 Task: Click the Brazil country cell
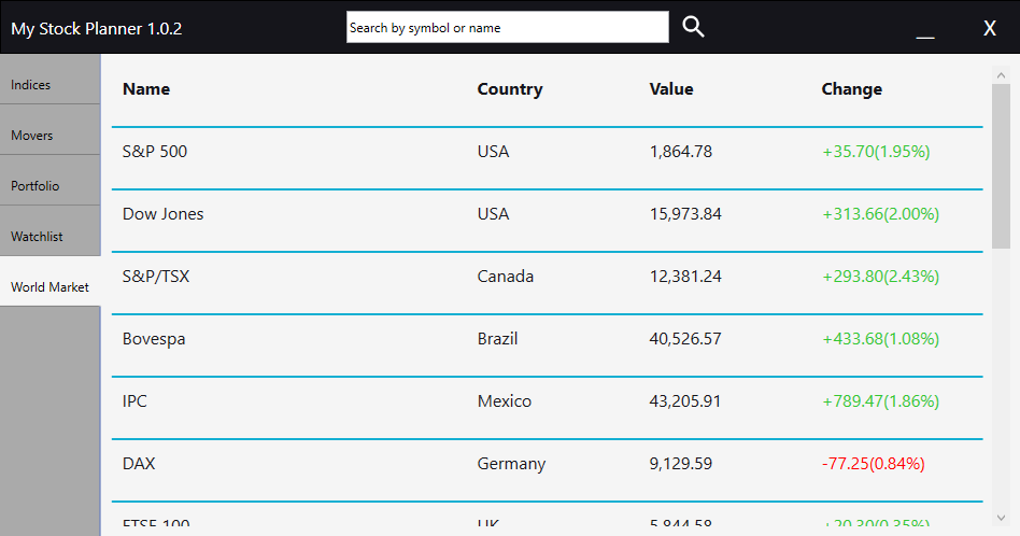(498, 339)
